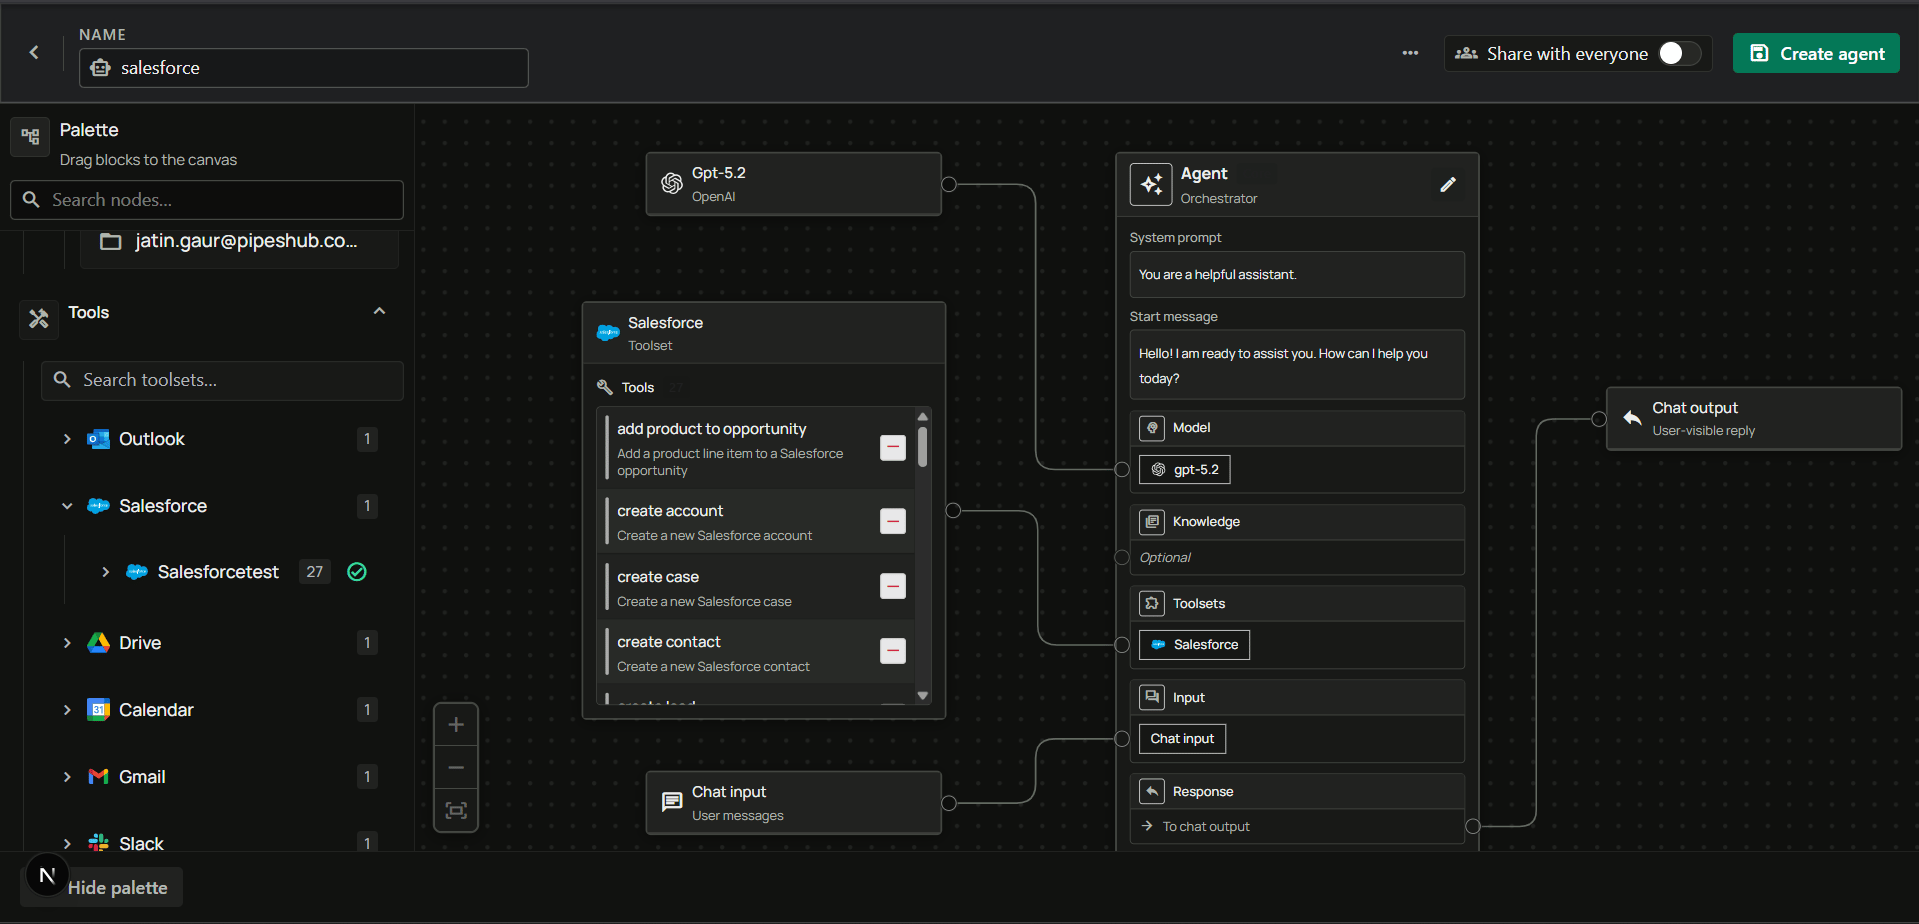This screenshot has width=1919, height=924.
Task: Go back using the left arrow icon
Action: click(34, 52)
